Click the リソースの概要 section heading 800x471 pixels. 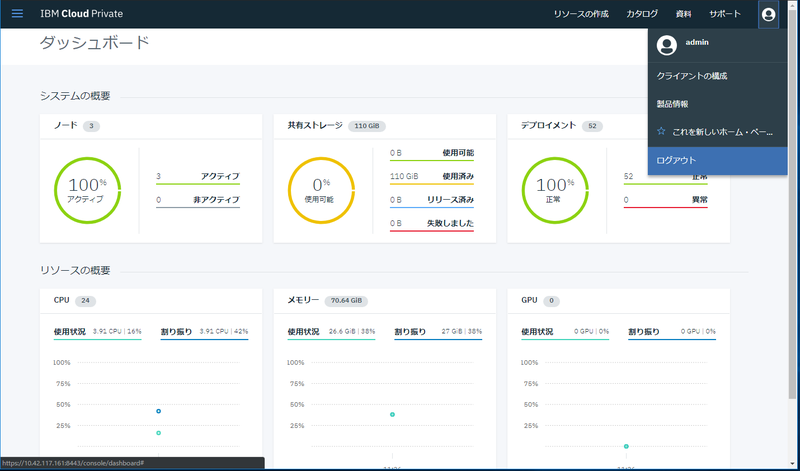click(75, 270)
